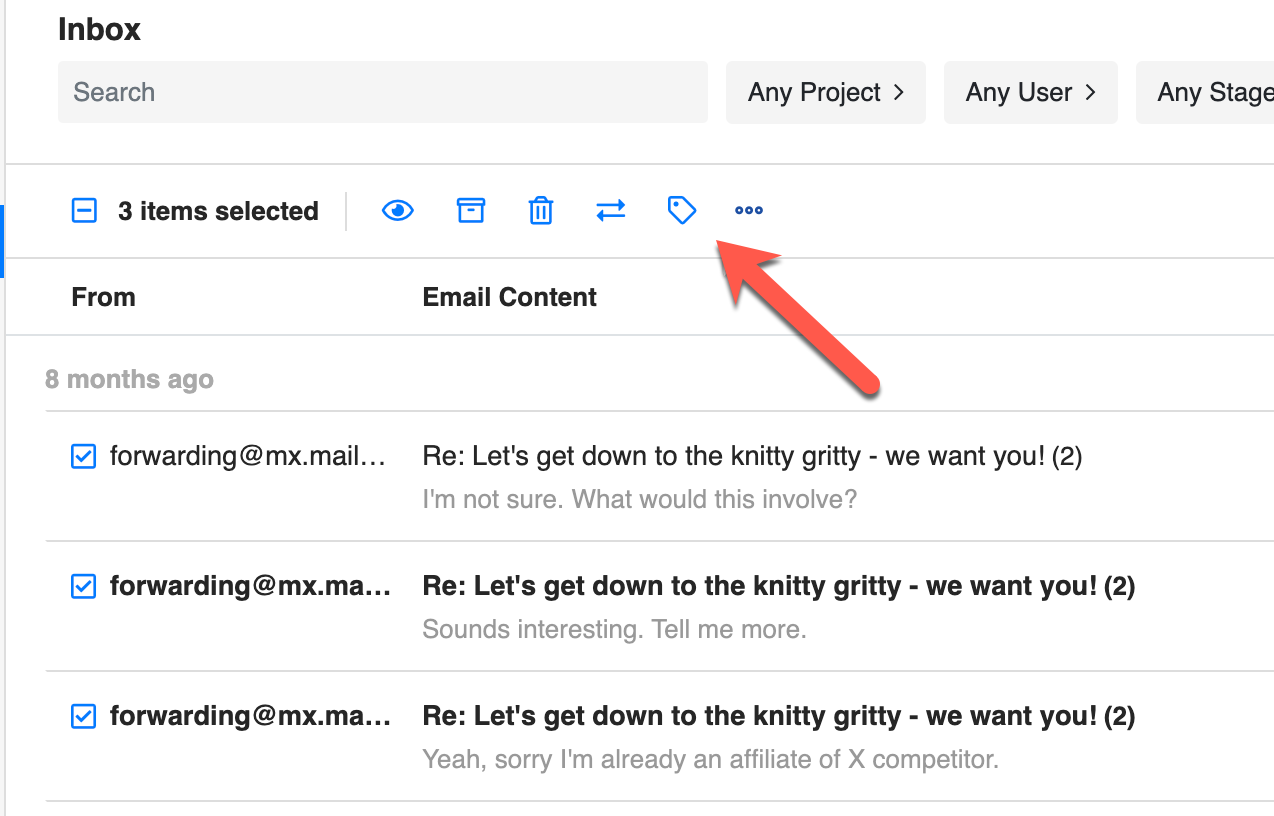This screenshot has height=816, width=1274.
Task: Uncheck the 'Sounds interesting' email checkbox
Action: (84, 586)
